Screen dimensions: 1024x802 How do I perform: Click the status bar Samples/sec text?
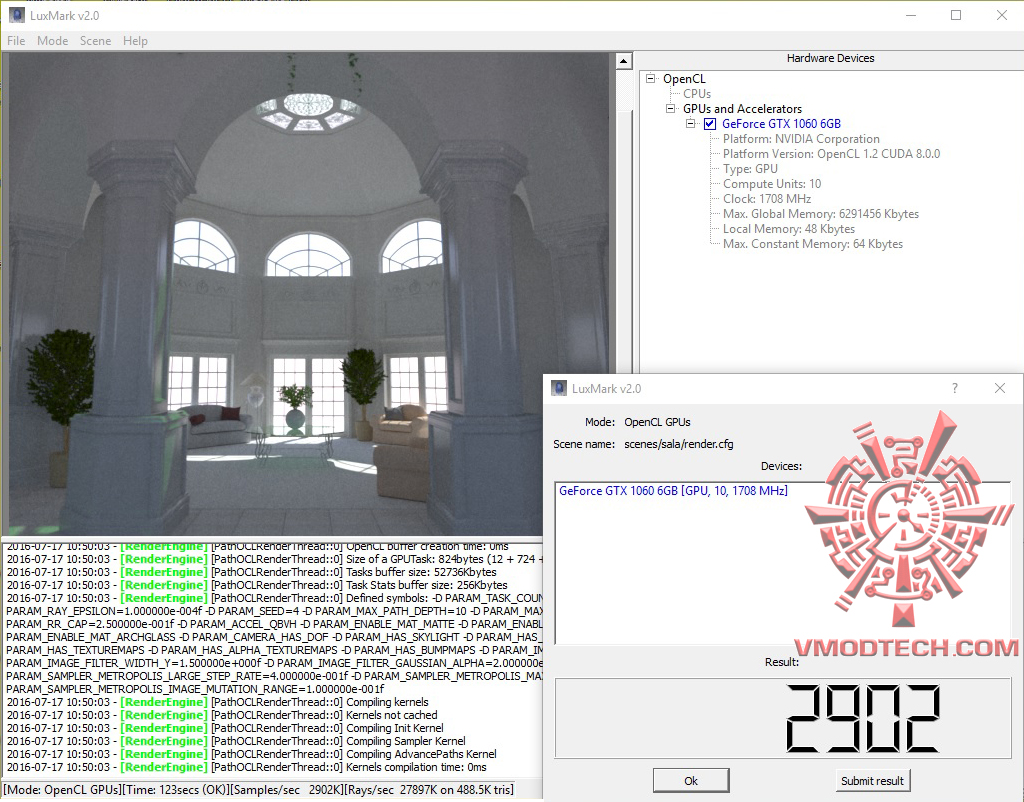[286, 790]
